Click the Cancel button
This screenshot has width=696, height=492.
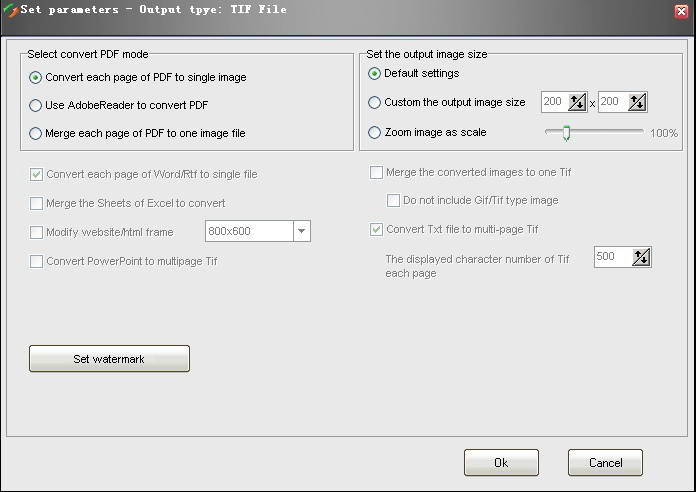coord(605,463)
